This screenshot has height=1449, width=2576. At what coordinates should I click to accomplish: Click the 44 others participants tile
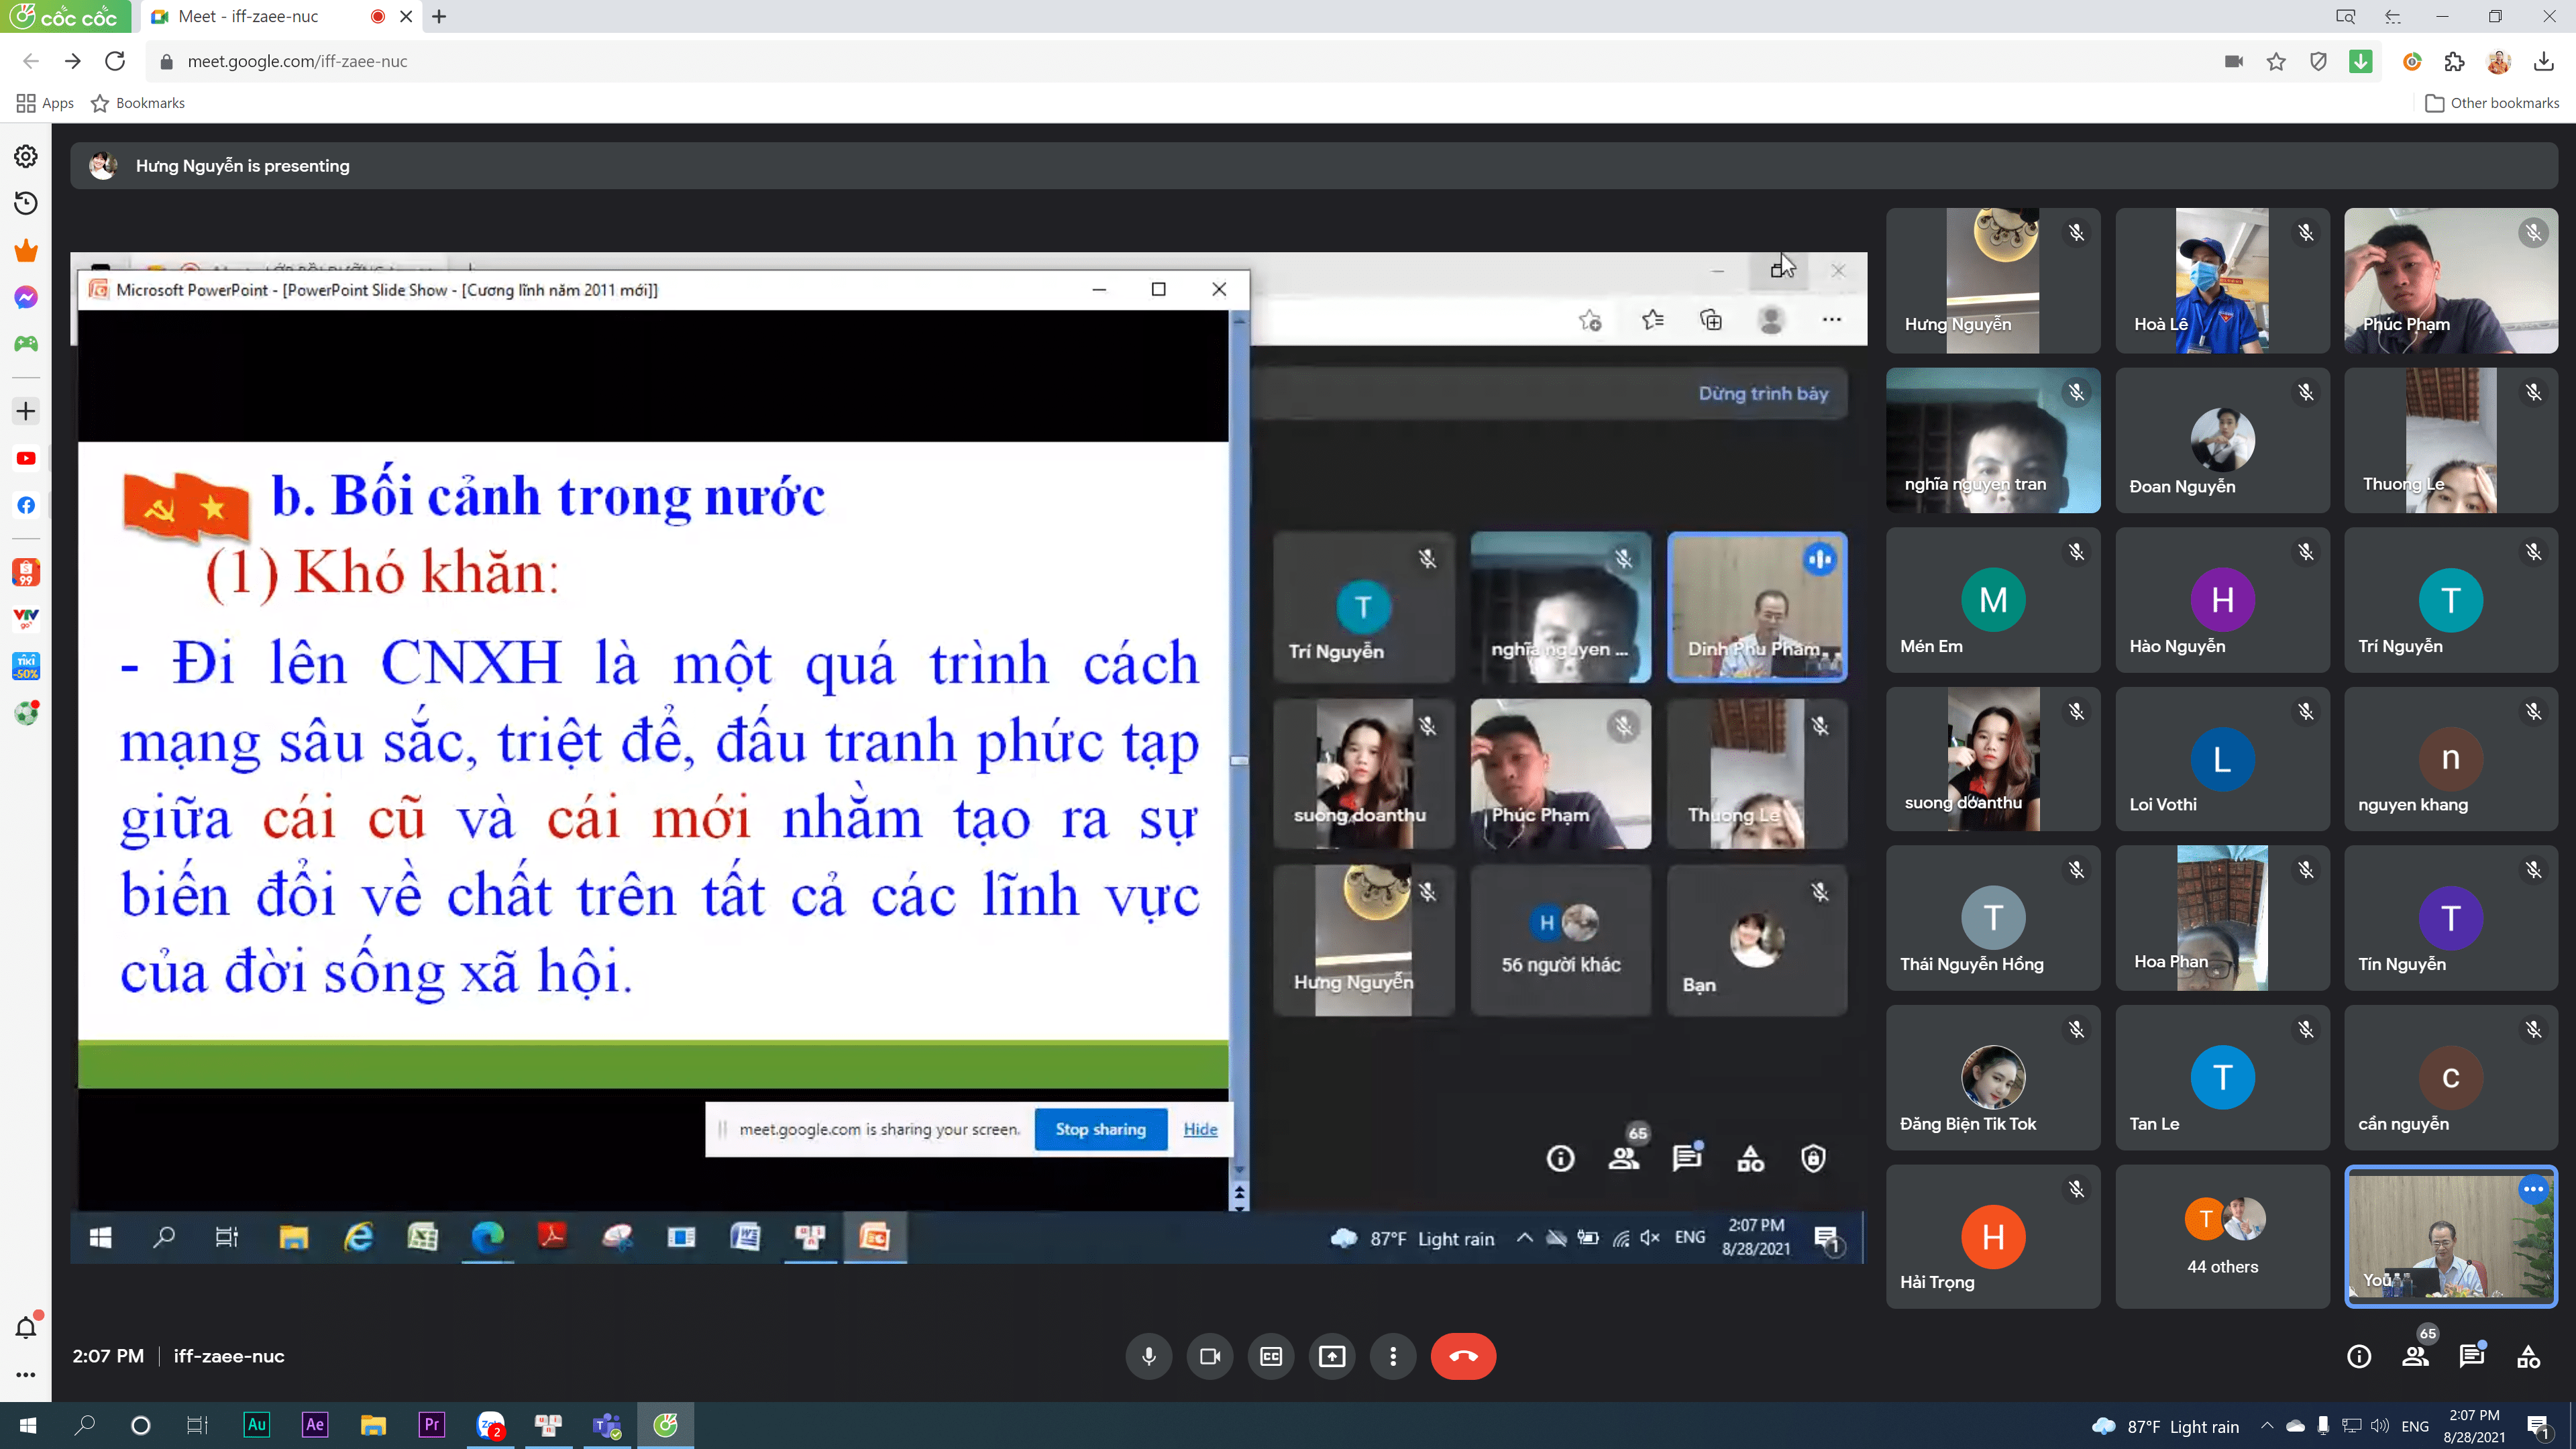[x=2222, y=1237]
